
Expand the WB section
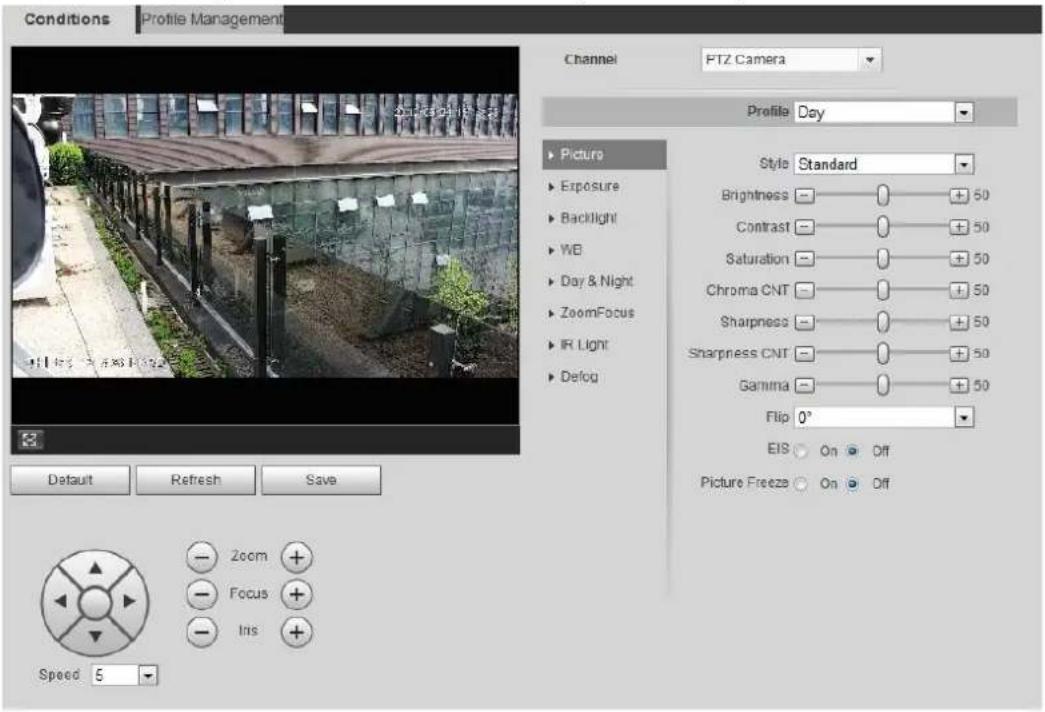click(571, 250)
